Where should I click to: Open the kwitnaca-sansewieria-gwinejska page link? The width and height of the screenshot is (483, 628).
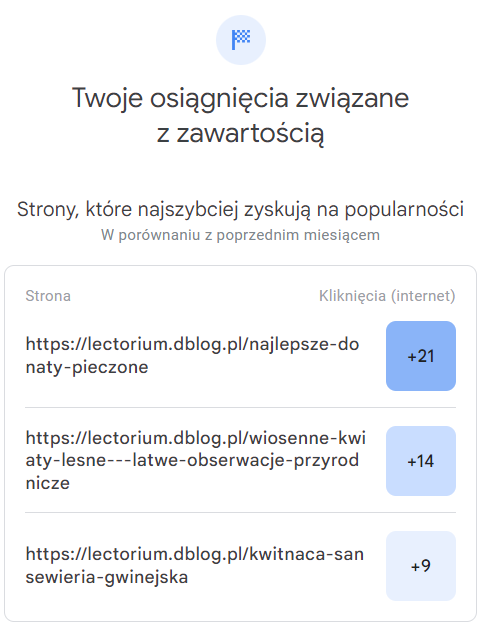pos(195,566)
